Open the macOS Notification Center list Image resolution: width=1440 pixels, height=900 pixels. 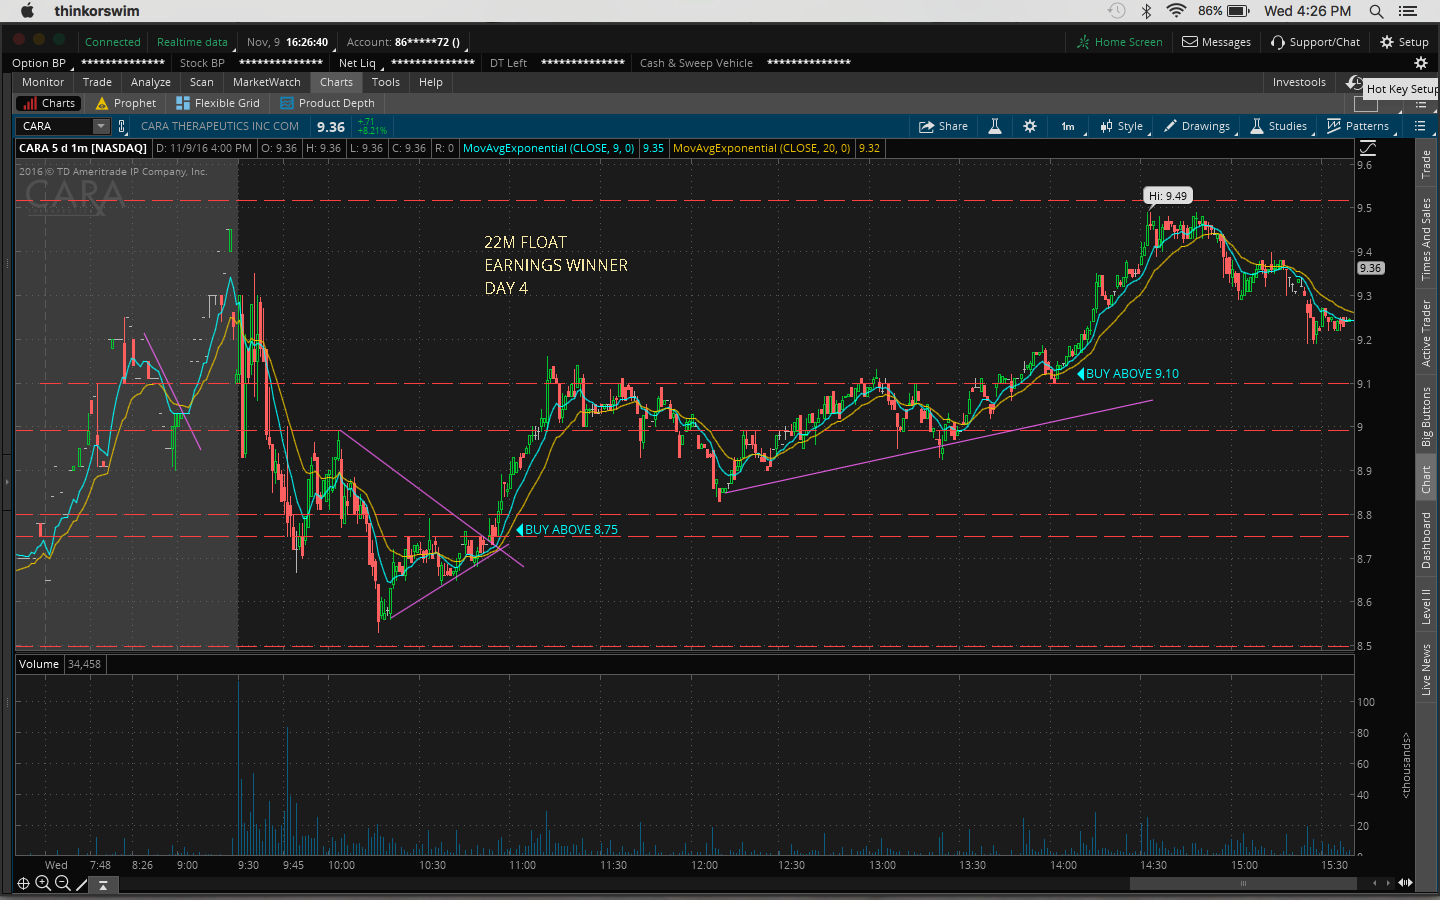(x=1409, y=11)
